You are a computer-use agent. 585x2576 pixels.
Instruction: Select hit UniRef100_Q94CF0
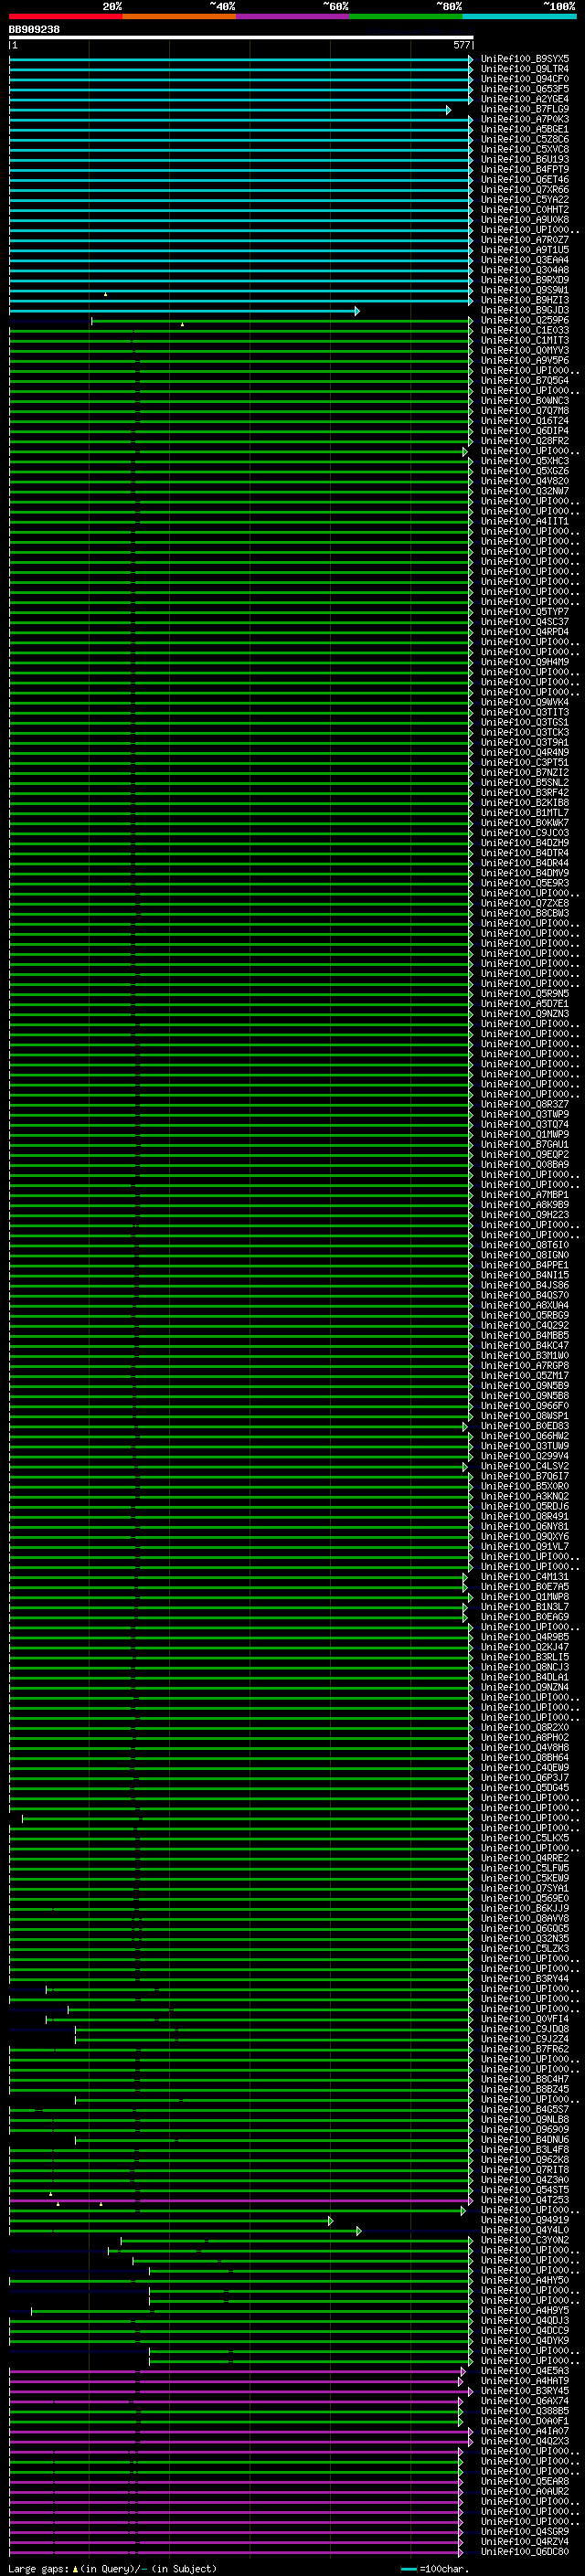point(525,79)
